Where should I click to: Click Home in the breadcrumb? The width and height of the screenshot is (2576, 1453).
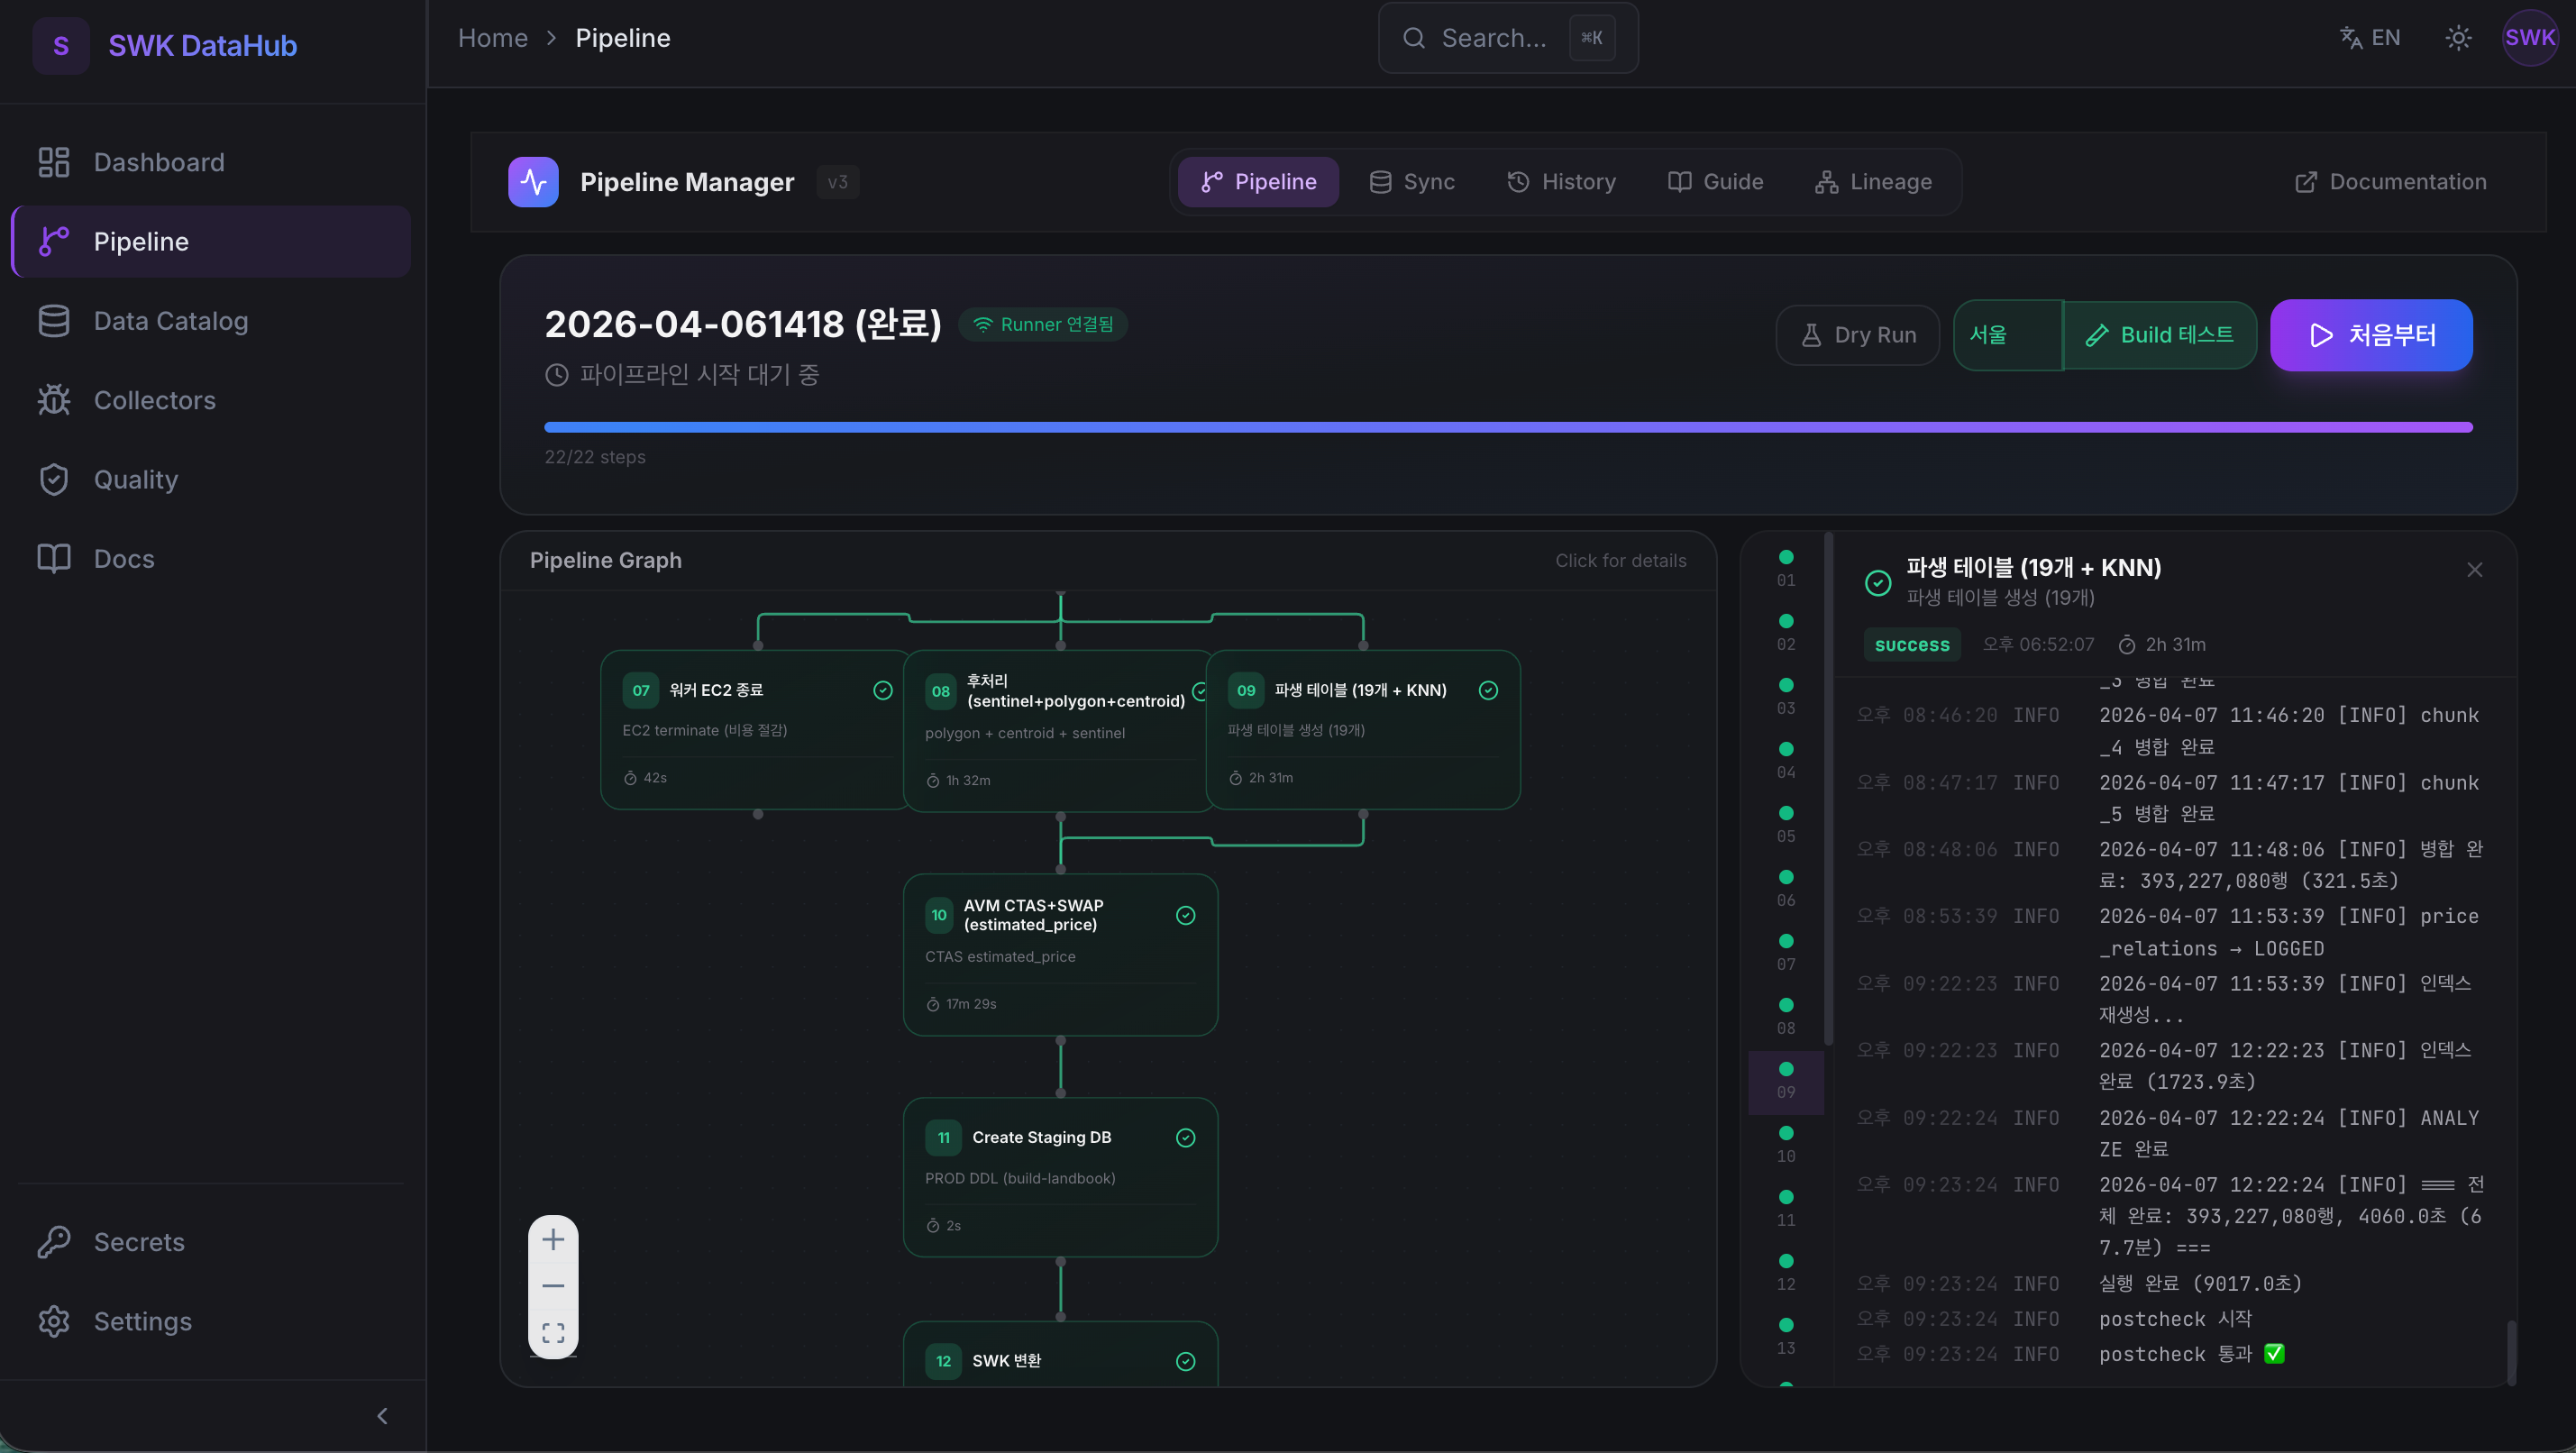tap(493, 38)
